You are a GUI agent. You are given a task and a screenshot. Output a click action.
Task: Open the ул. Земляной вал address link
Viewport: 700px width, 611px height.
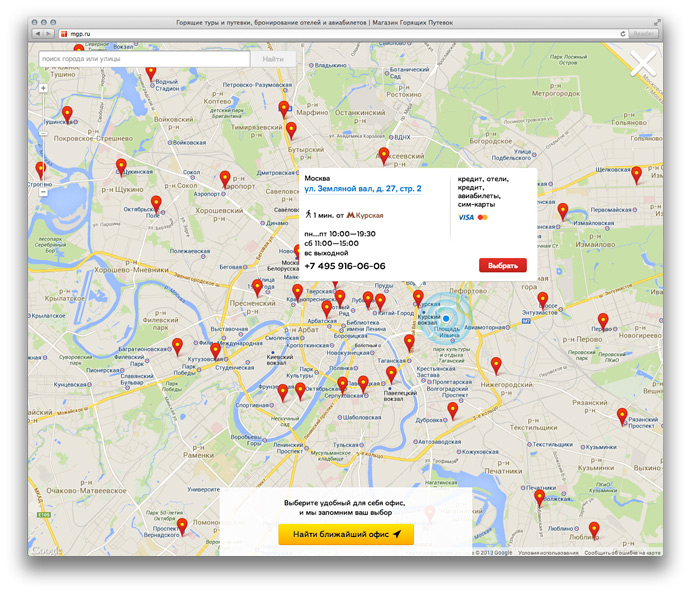tap(362, 188)
